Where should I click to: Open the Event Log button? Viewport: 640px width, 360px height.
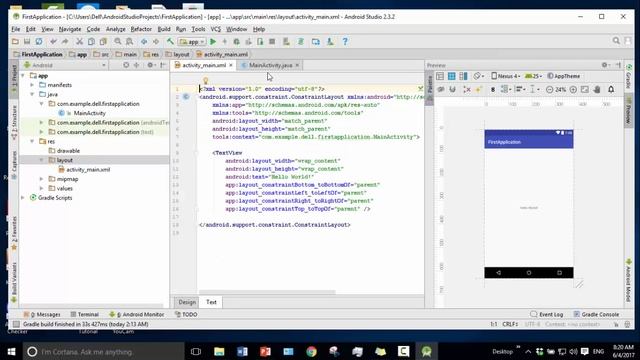click(547, 314)
